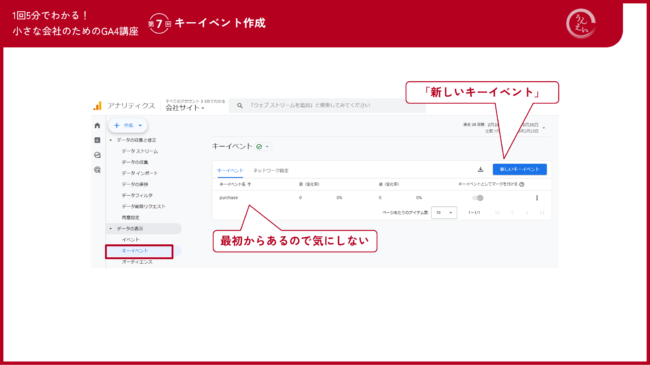Open the Reports icon in left rail
Viewport: 650px width, 365px height.
pos(97,140)
